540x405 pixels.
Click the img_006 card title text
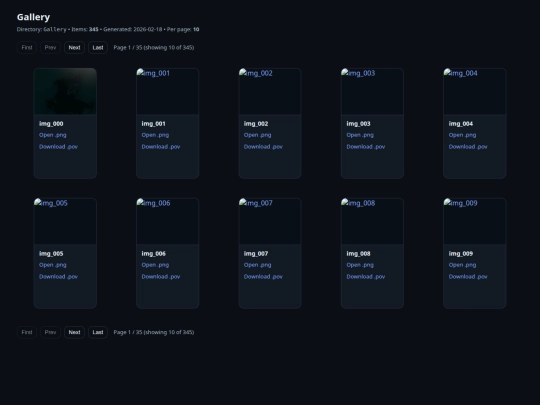point(154,253)
